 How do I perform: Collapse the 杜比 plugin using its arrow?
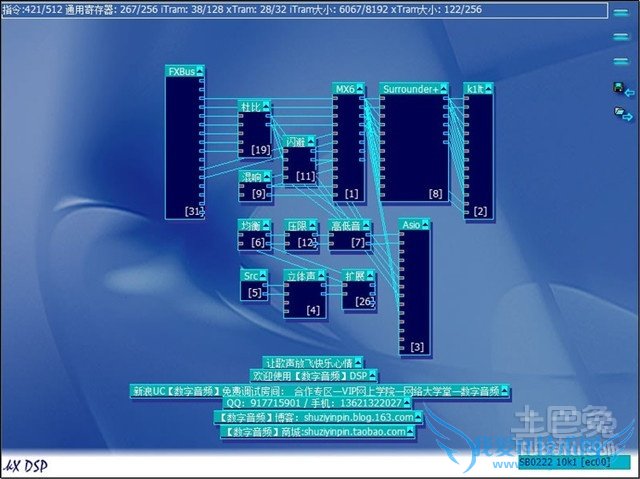pos(267,107)
